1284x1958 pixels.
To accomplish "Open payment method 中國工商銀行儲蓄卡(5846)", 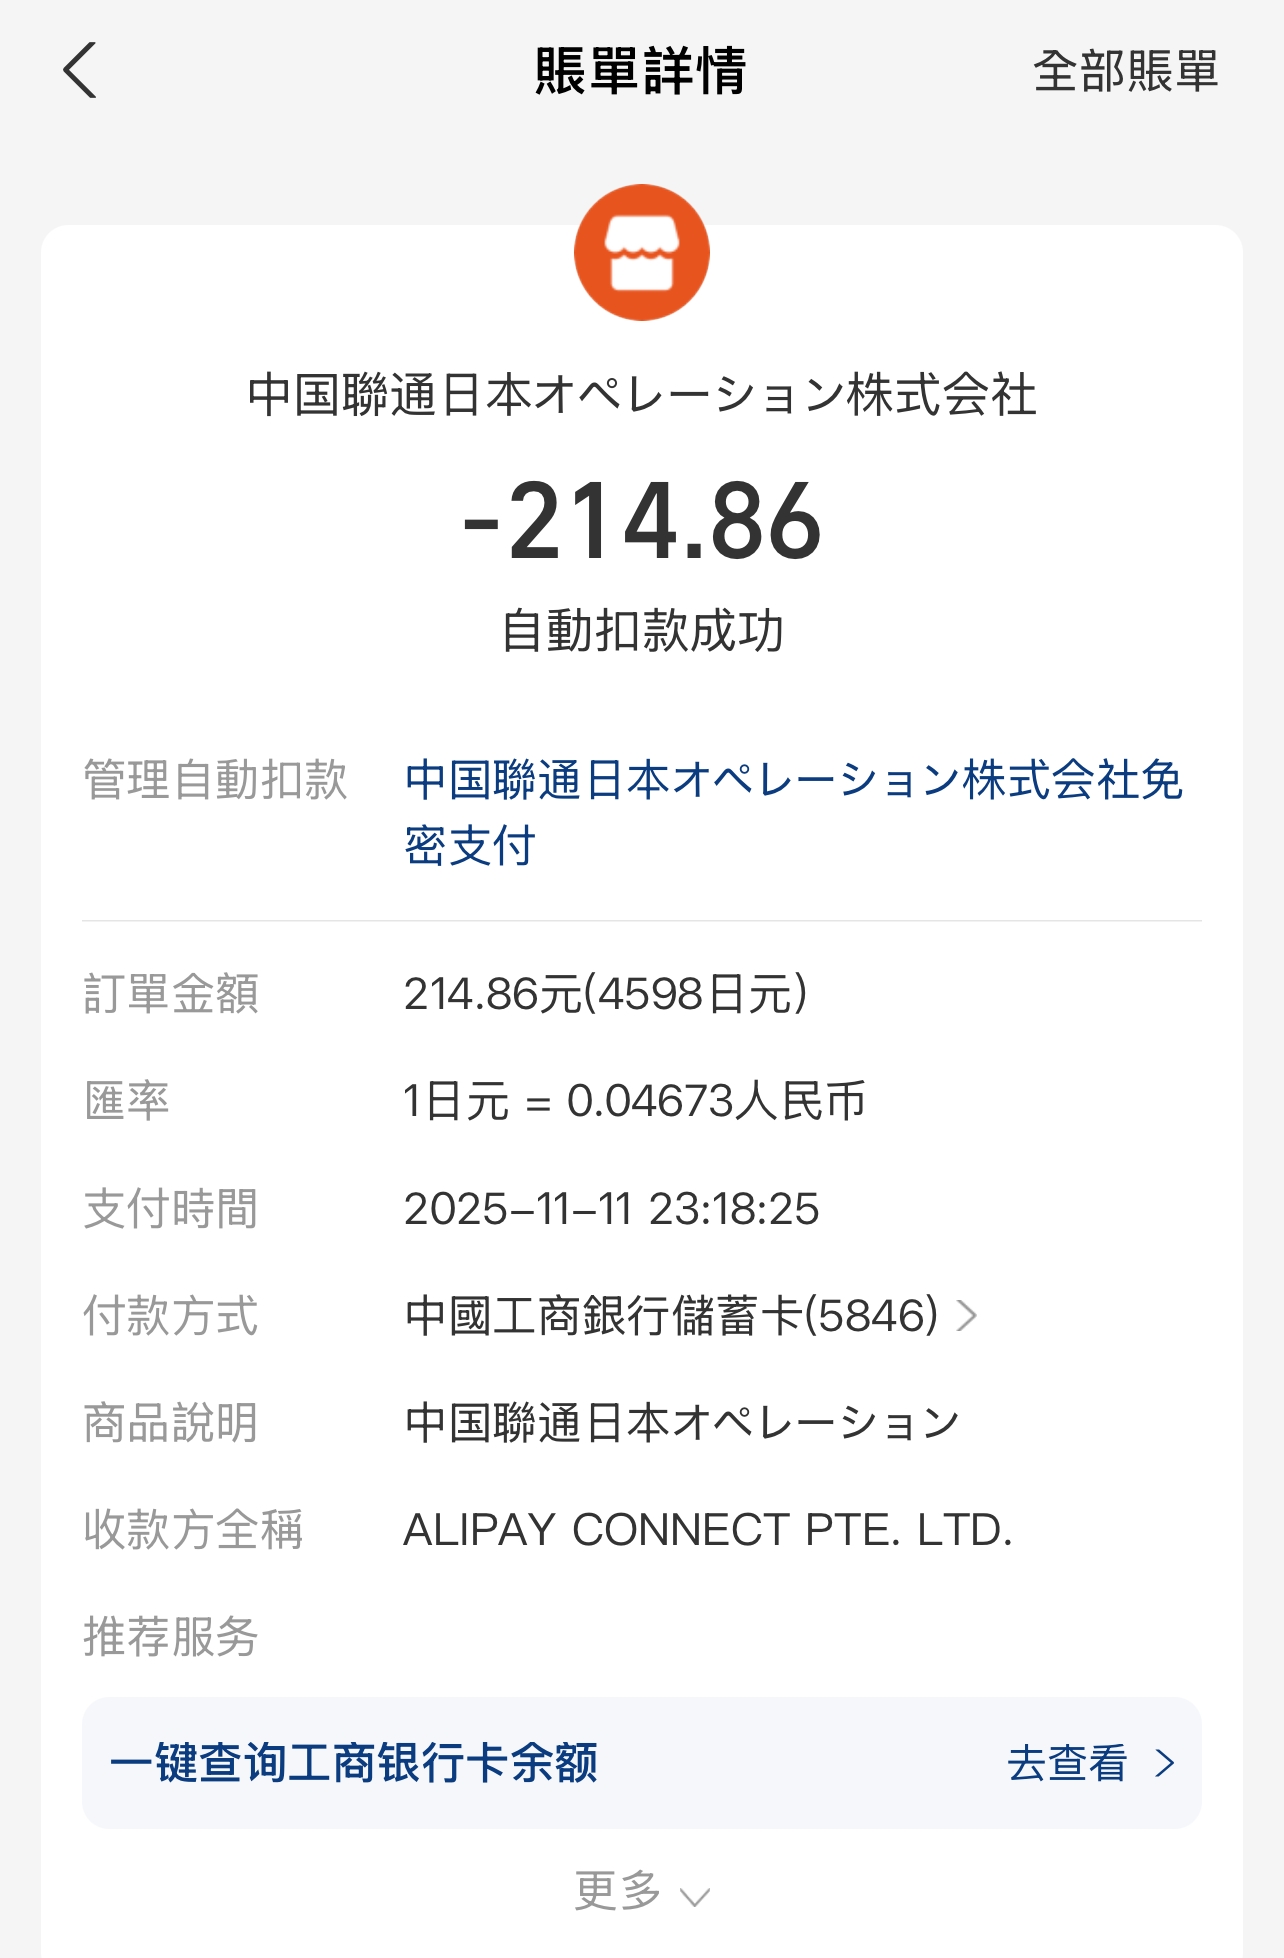I will [x=671, y=1316].
